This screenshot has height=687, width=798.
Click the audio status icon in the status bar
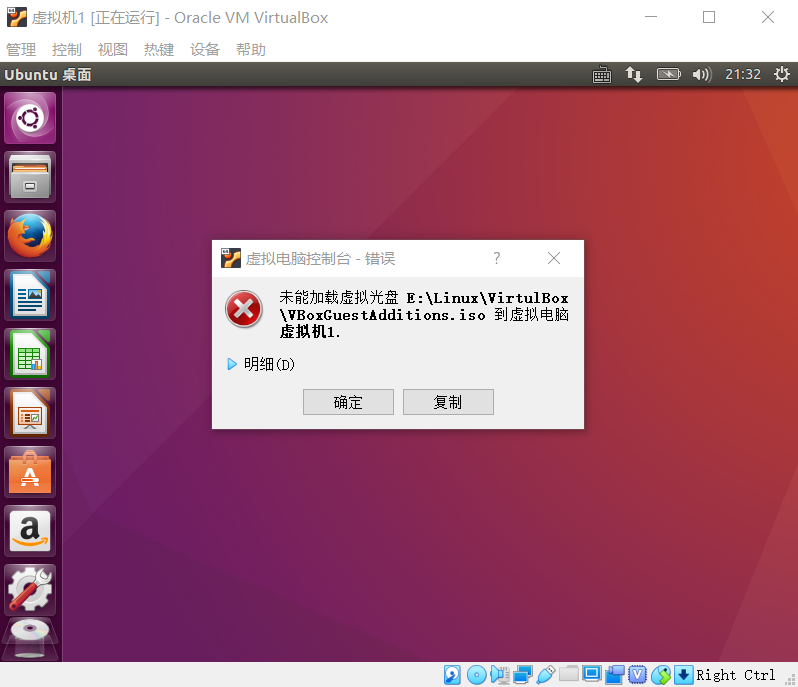point(500,675)
